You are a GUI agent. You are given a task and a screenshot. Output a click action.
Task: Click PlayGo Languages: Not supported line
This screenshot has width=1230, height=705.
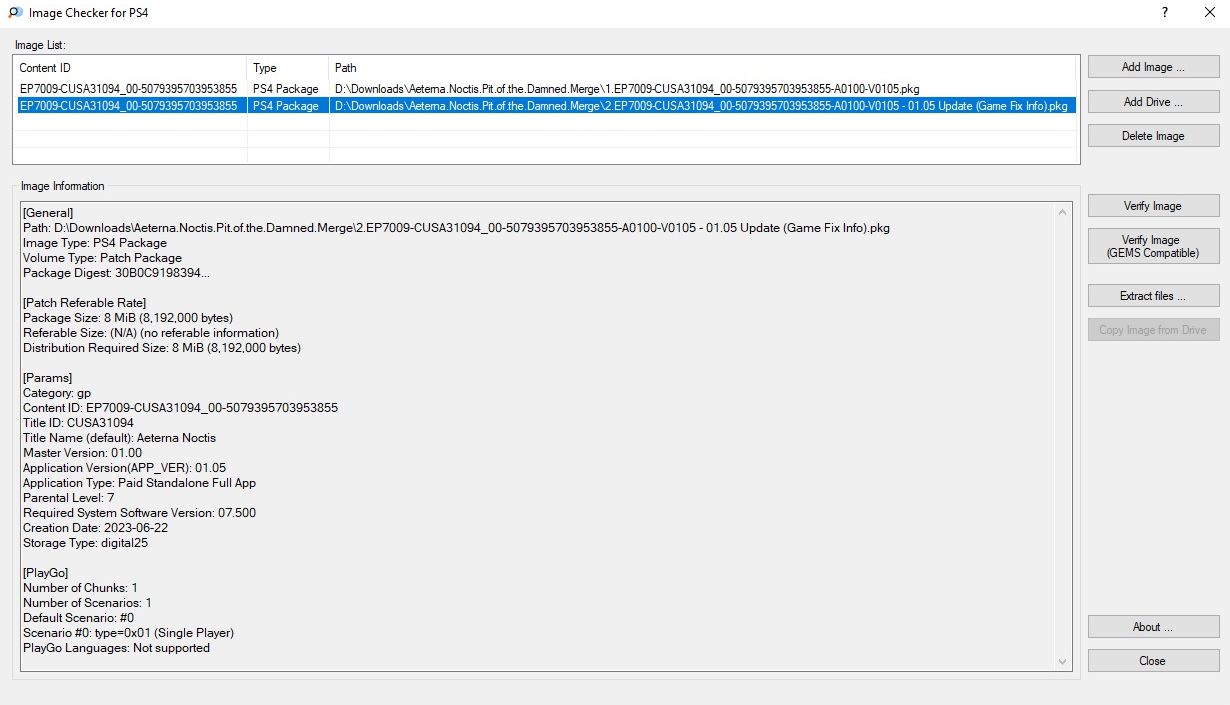(117, 648)
